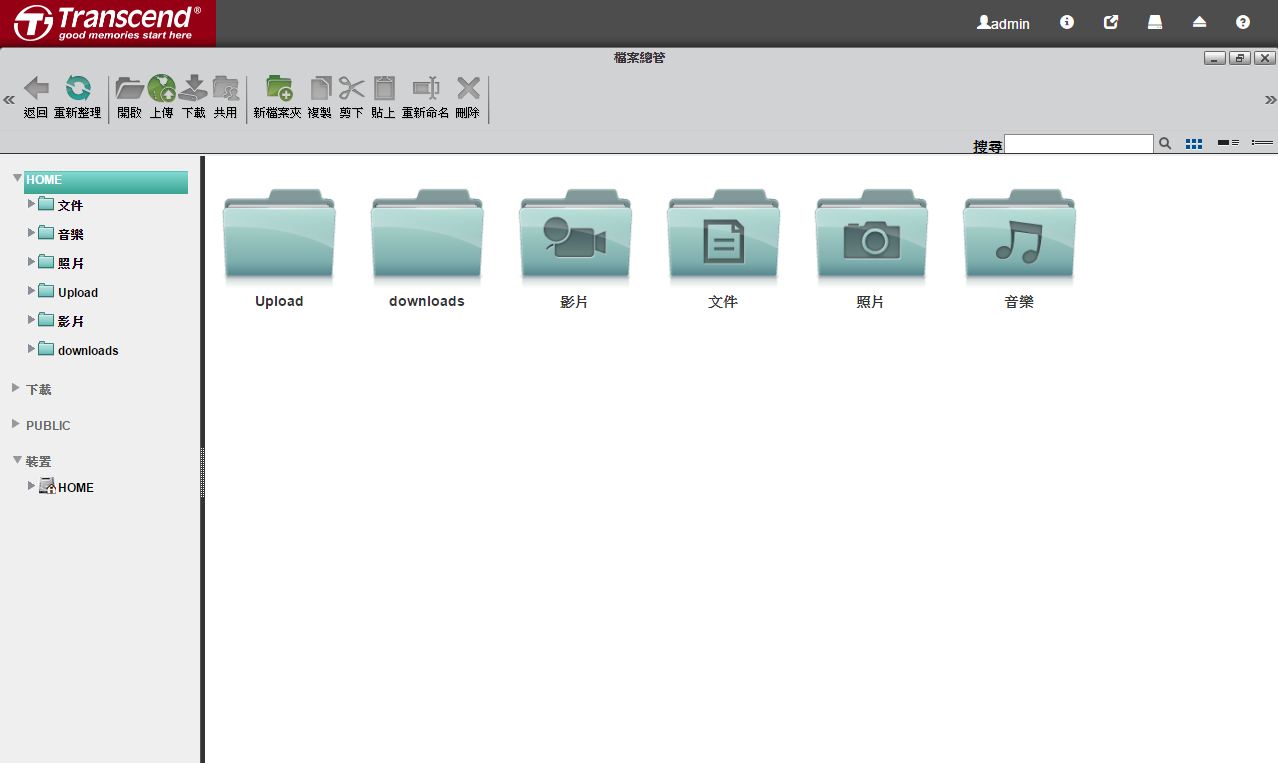Viewport: 1278px width, 763px height.
Task: Click the Back (返回) arrow icon
Action: [36, 89]
